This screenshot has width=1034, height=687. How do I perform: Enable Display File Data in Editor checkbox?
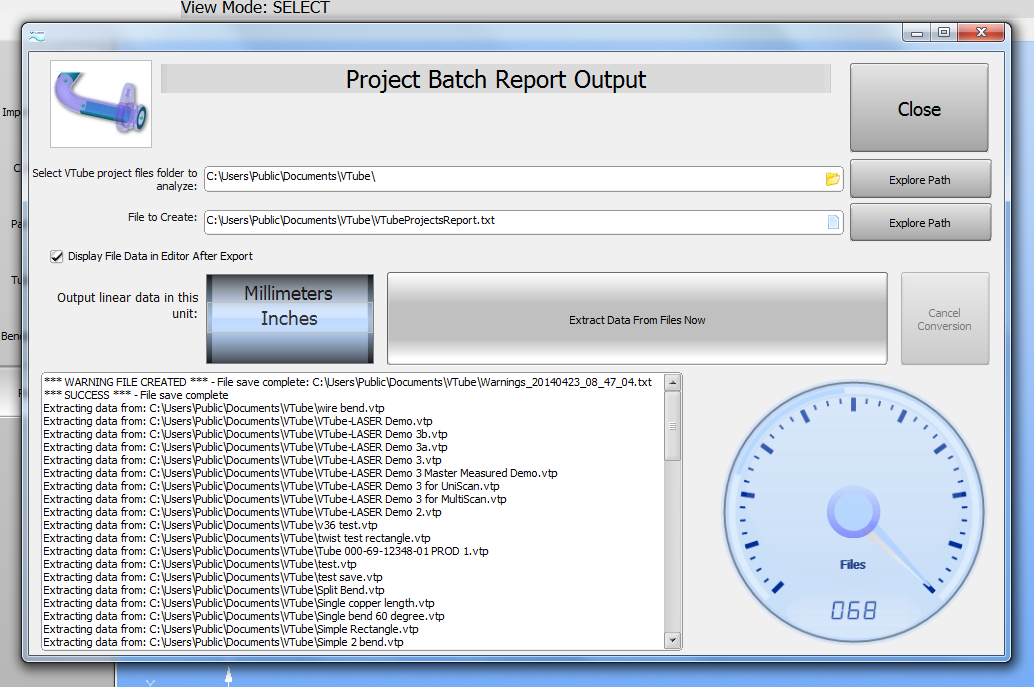[x=57, y=256]
